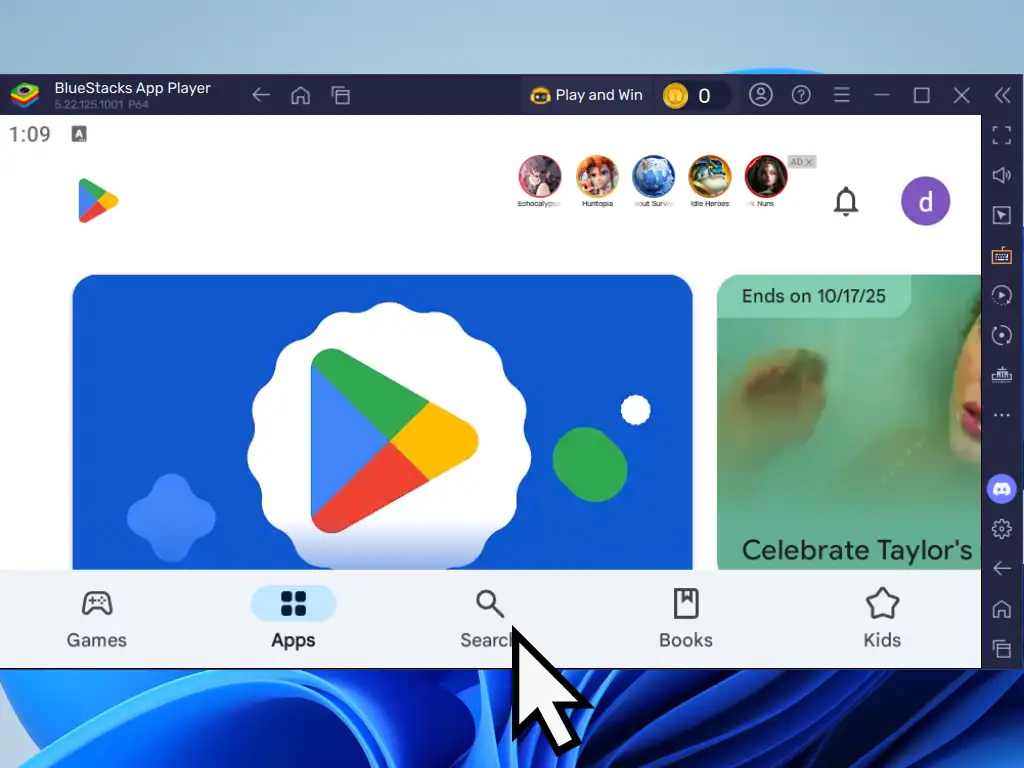Open BlueStacks settings gear in sidebar
This screenshot has width=1024, height=768.
pyautogui.click(x=1001, y=529)
